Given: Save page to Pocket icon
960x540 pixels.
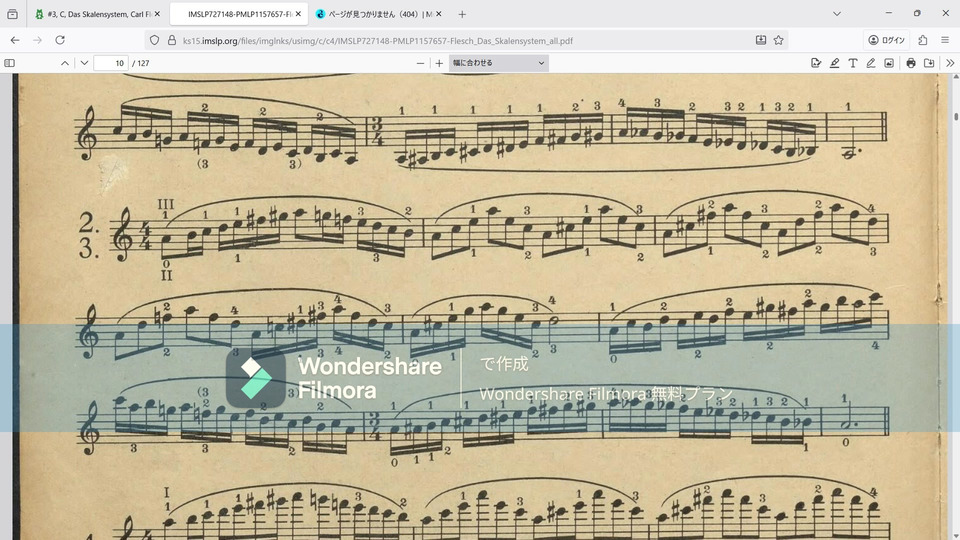Looking at the screenshot, I should 760,40.
